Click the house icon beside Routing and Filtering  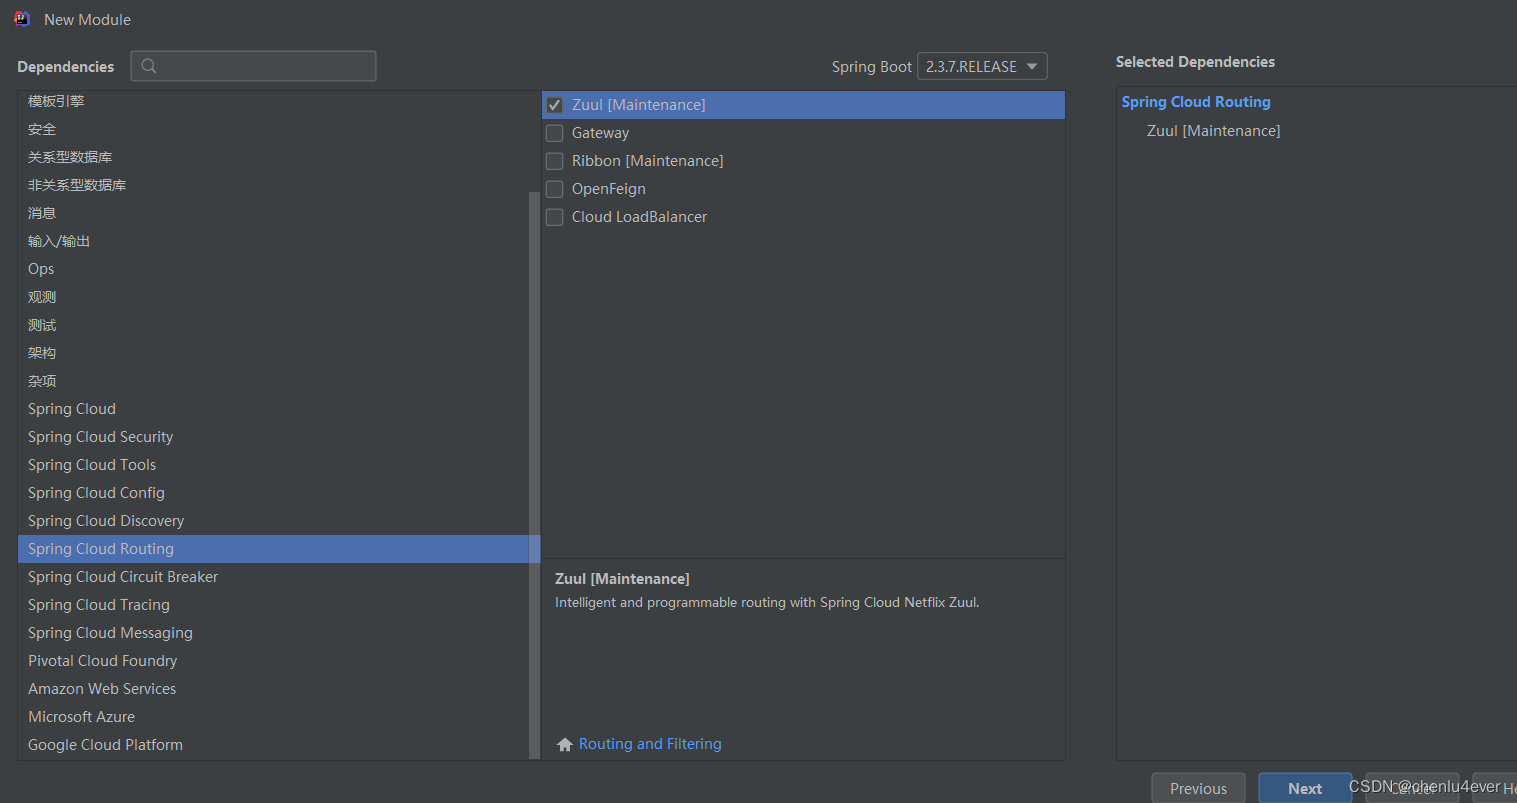click(565, 743)
